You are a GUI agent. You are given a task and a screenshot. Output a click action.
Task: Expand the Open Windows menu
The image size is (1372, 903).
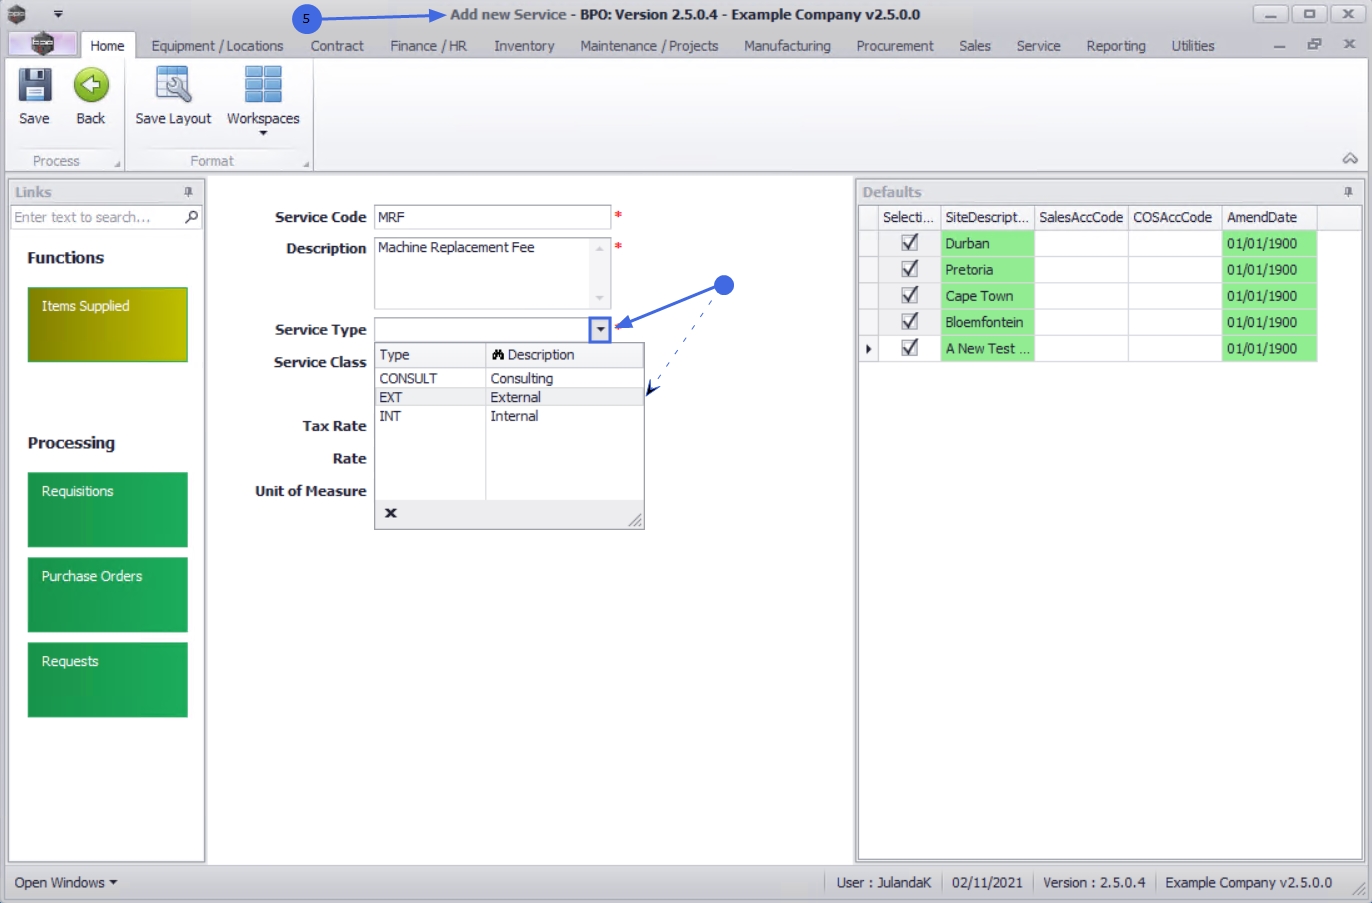pos(65,882)
